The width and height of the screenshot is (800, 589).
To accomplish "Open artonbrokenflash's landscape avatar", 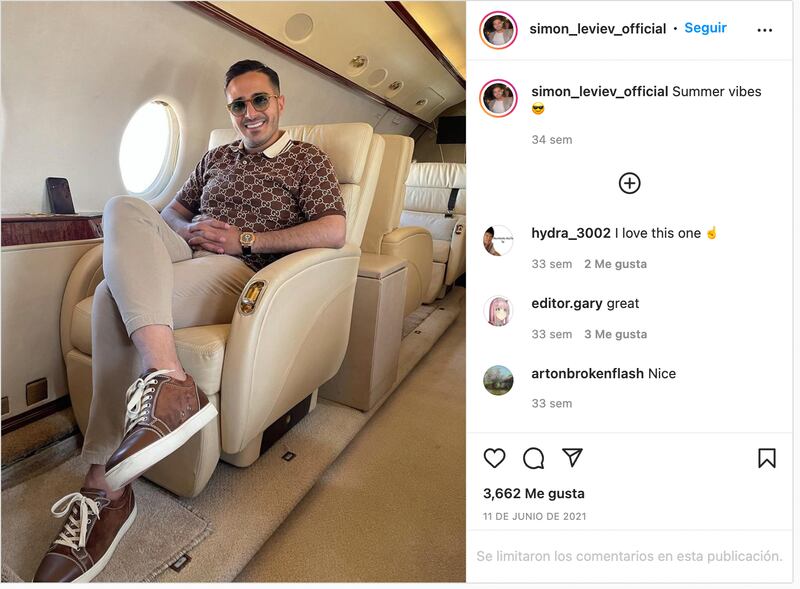I will 498,380.
